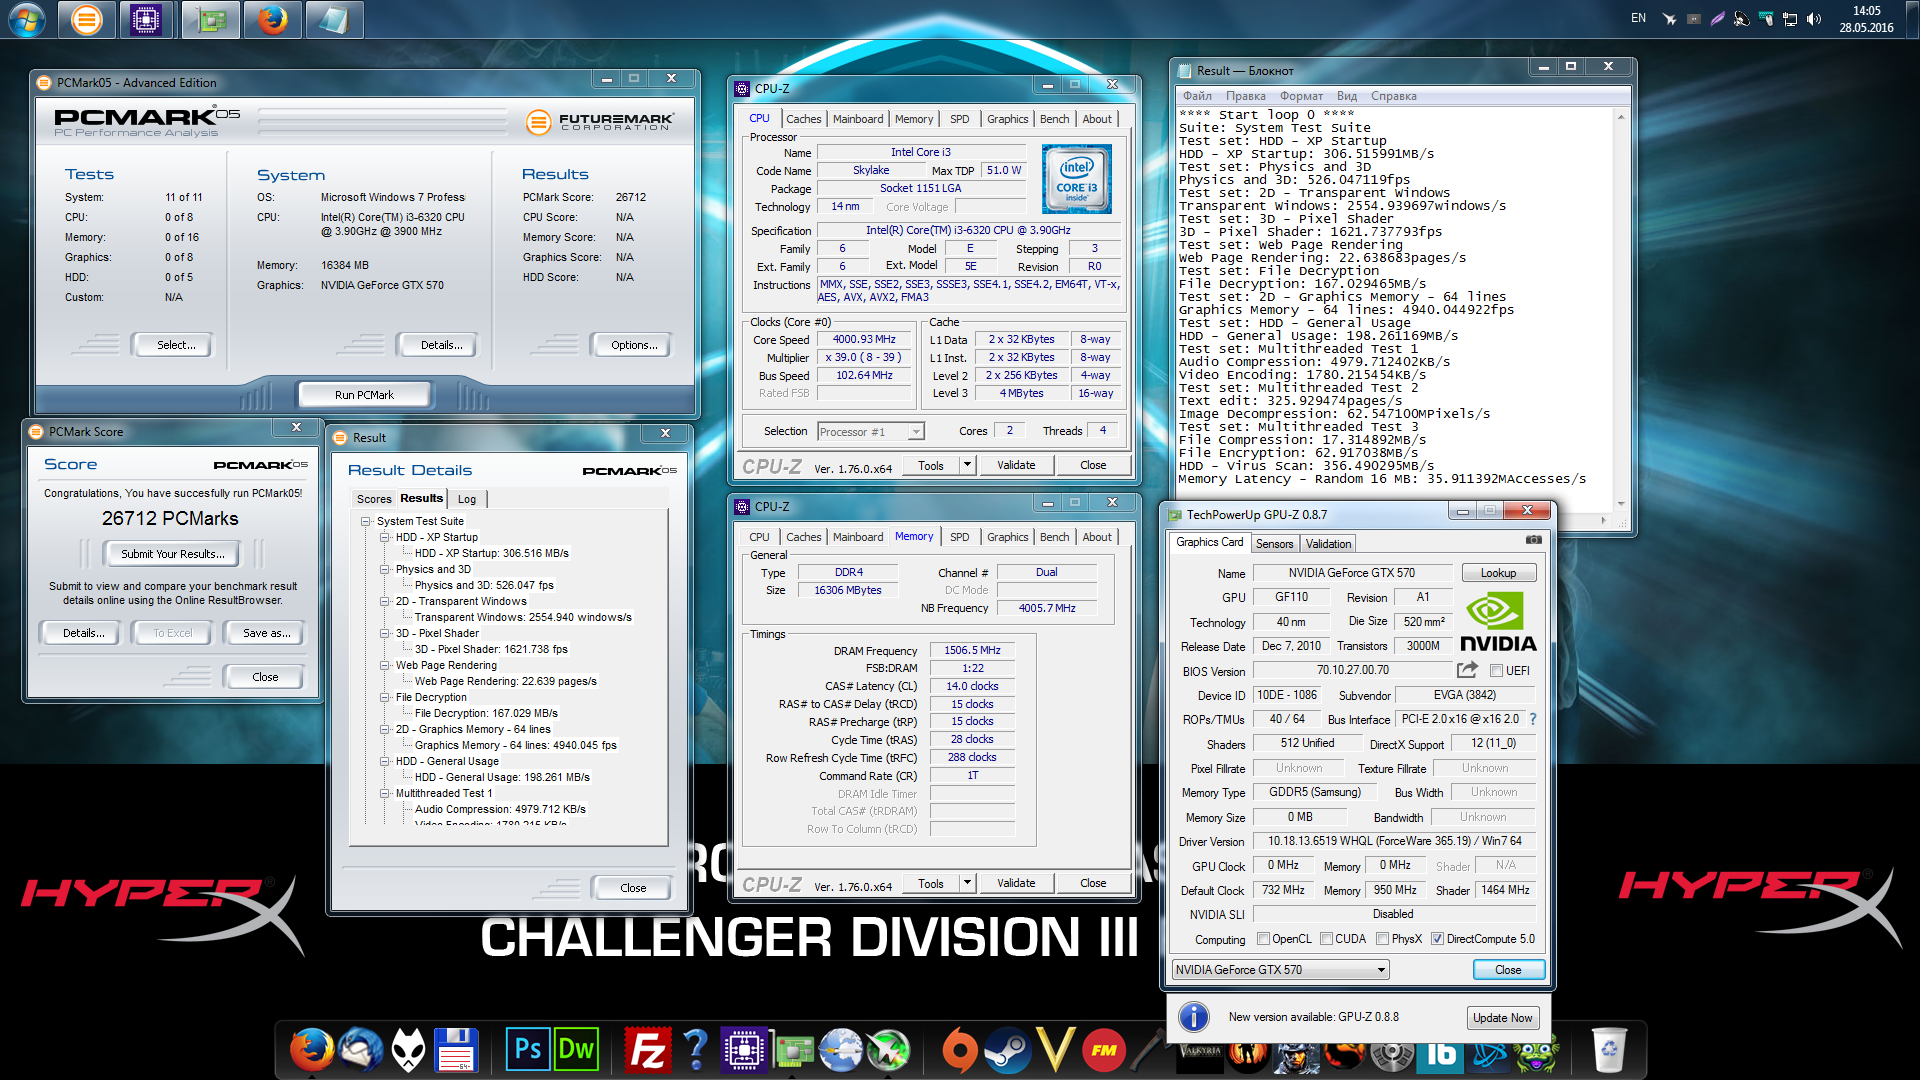
Task: Click the volume speaker tray icon
Action: pyautogui.click(x=1814, y=19)
